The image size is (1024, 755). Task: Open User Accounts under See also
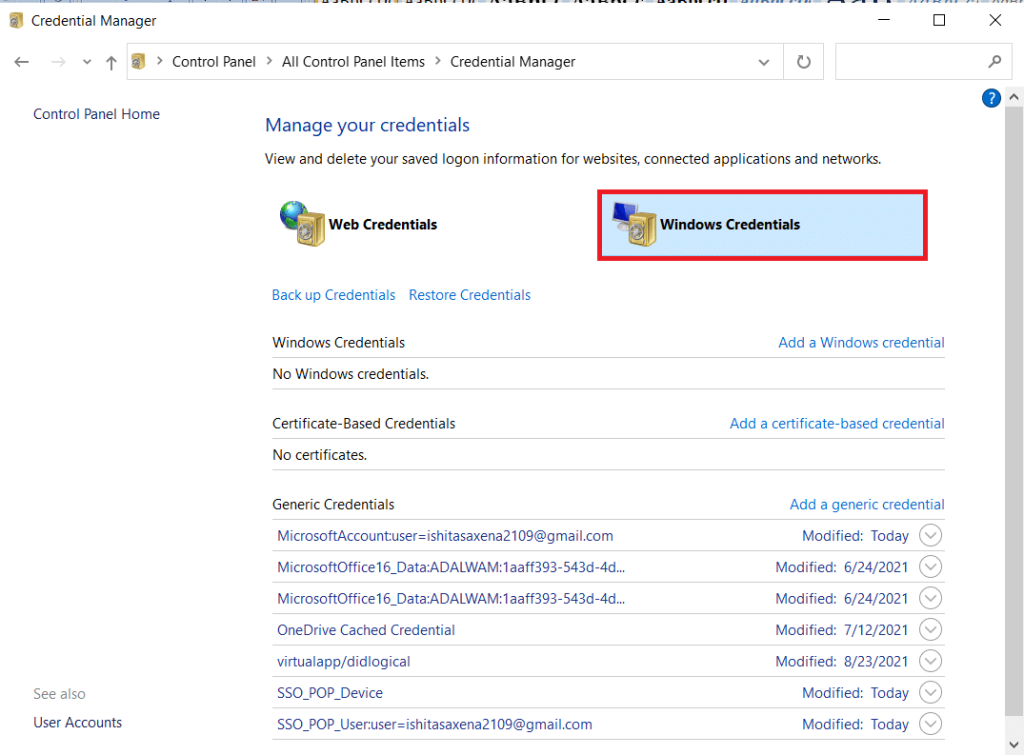78,723
